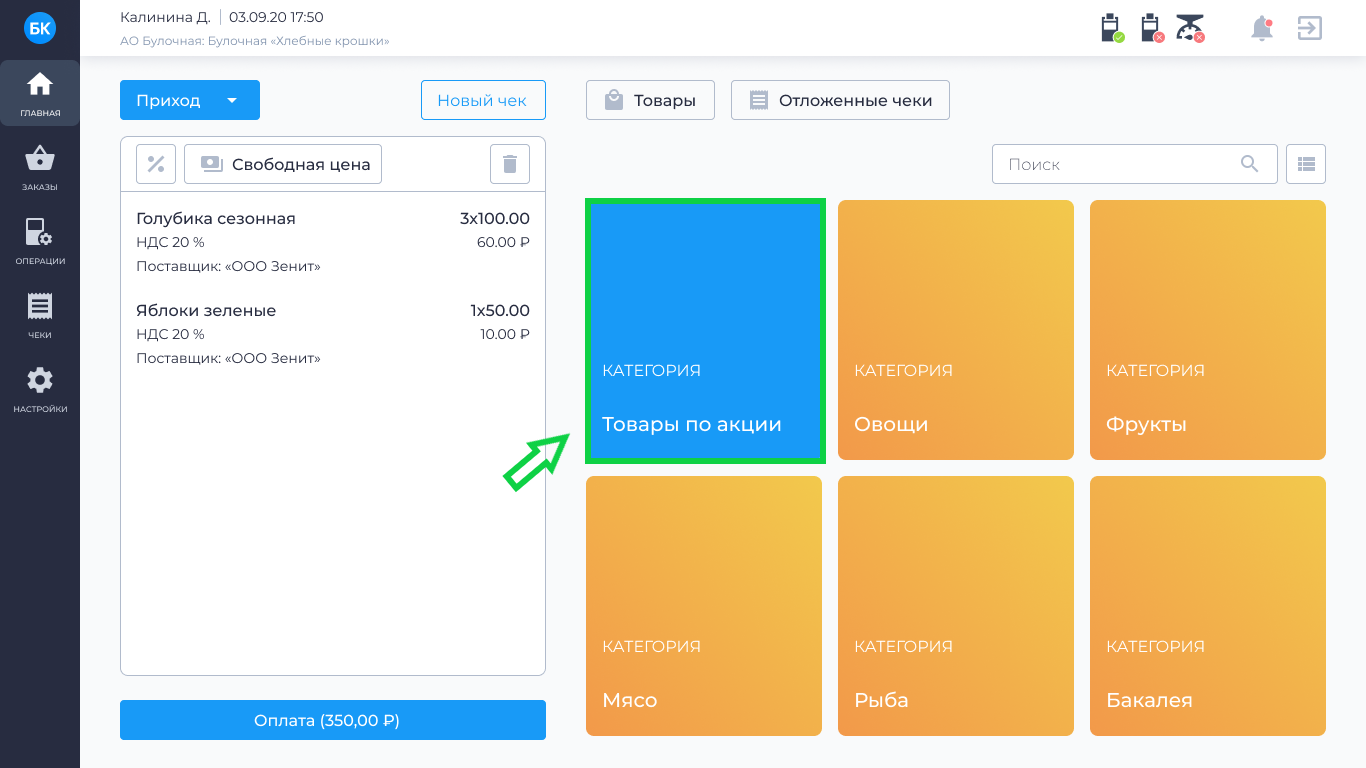Viewport: 1366px width, 768px height.
Task: Select the blue Товары по акции category
Action: coord(704,330)
